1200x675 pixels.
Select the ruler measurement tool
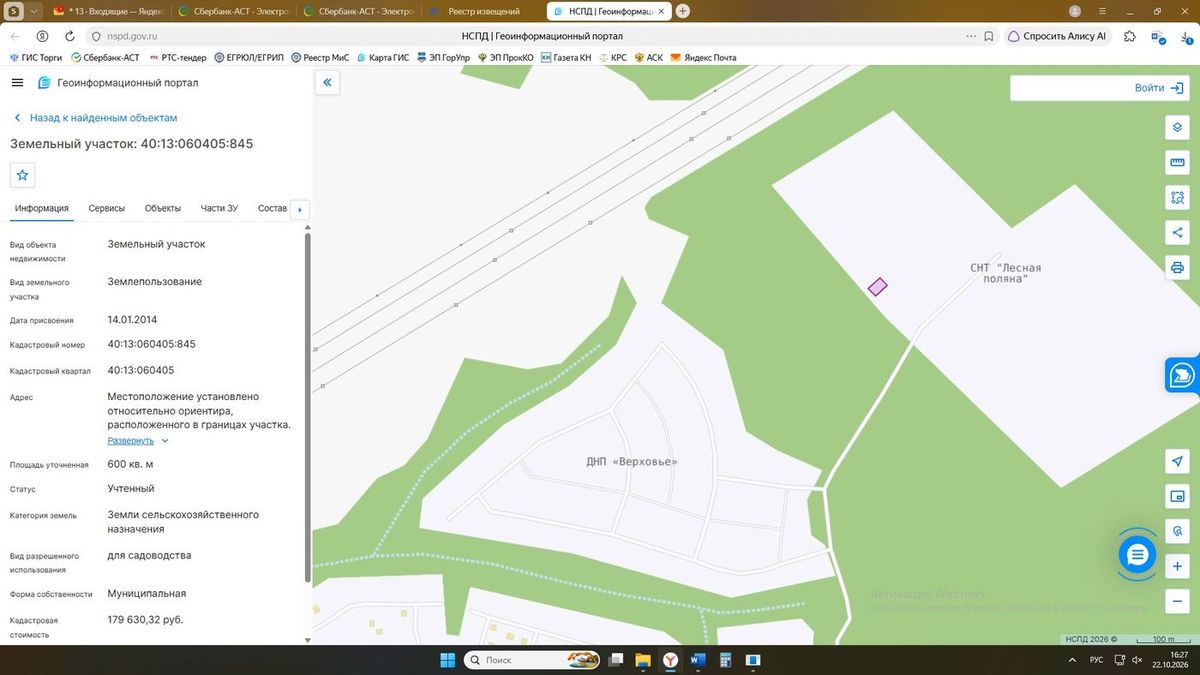coord(1177,163)
